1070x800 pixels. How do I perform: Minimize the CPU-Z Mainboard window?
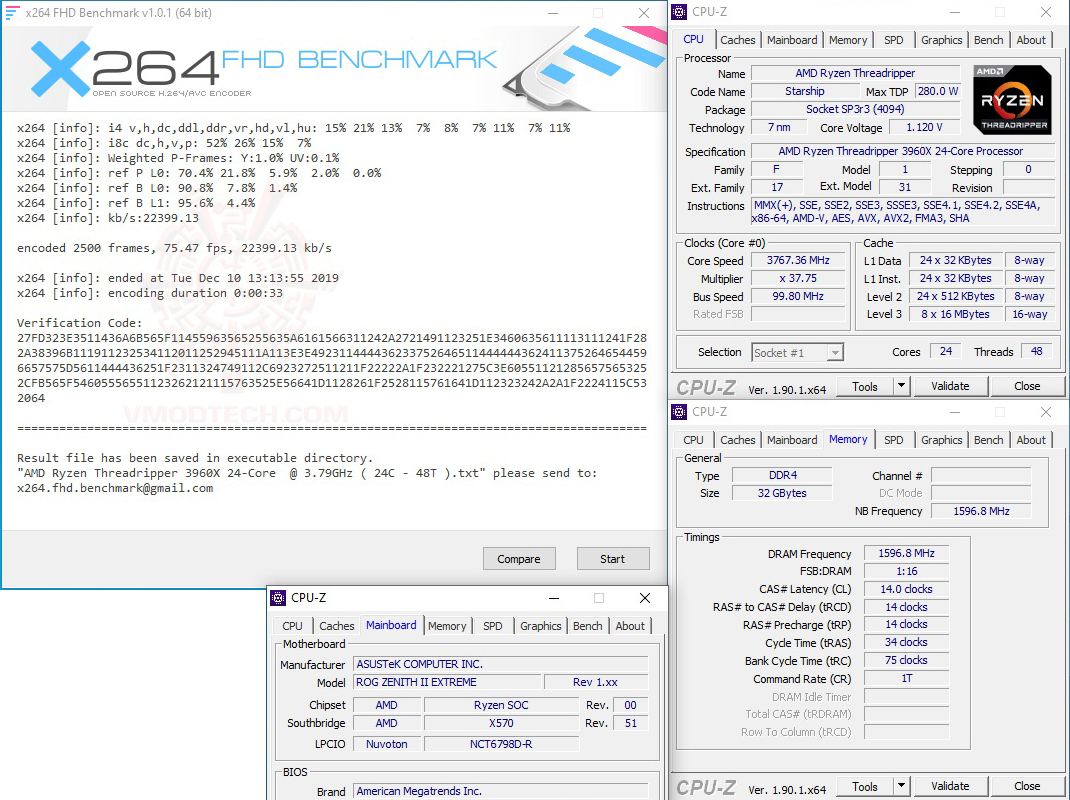click(x=554, y=598)
